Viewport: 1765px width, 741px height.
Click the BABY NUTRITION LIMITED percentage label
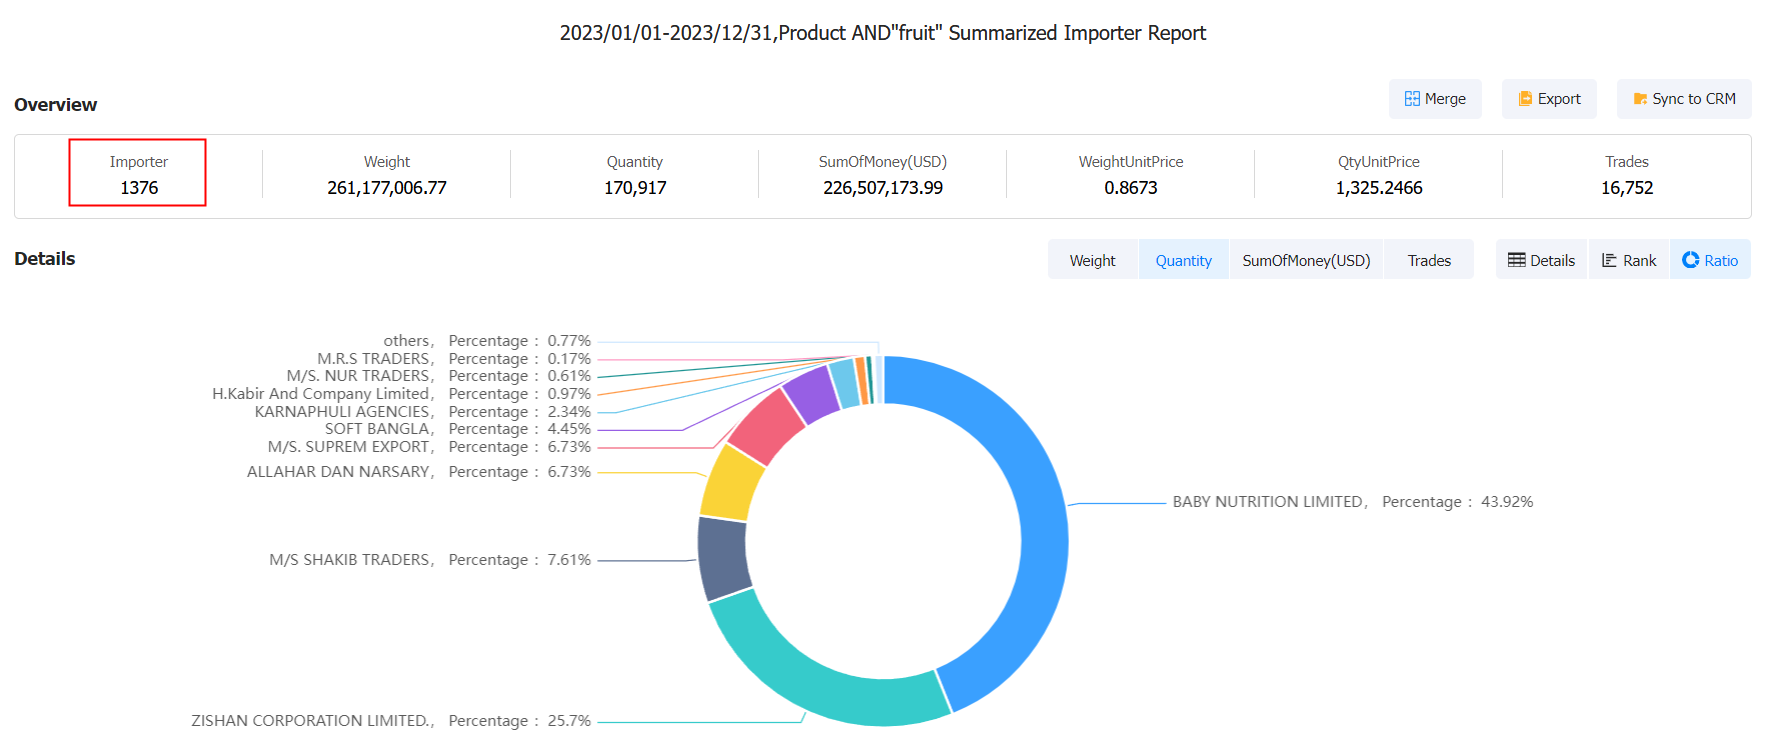[x=1352, y=502]
